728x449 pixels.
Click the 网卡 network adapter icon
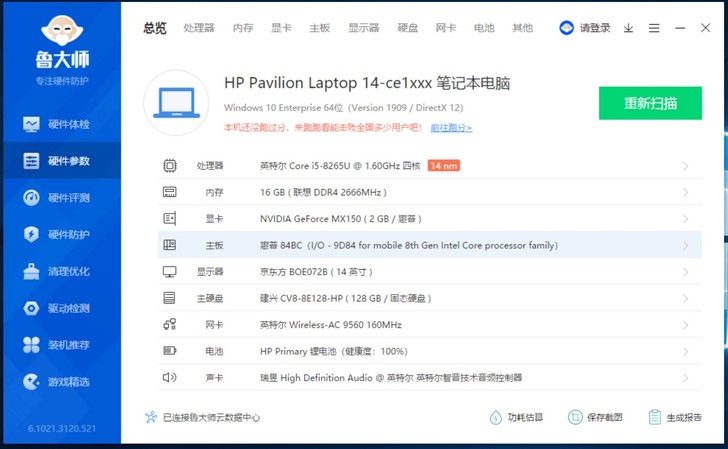pos(169,324)
